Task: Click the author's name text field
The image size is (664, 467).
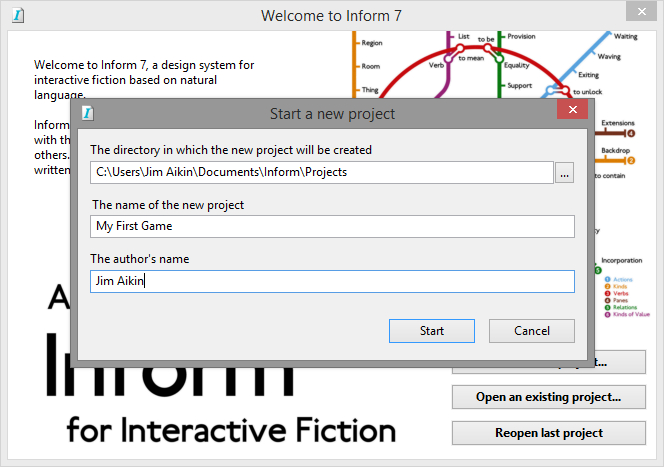Action: [332, 281]
